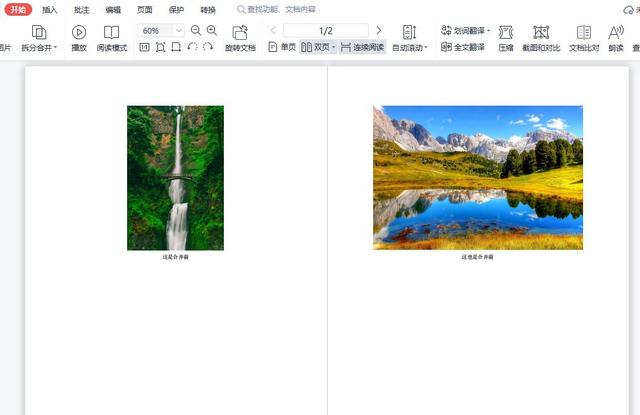Screen dimensions: 640x415
Task: Click the 压缩 compress tool
Action: point(506,38)
